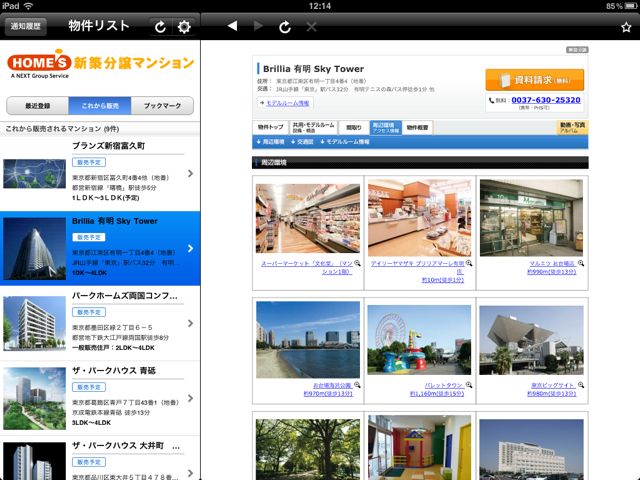Open the パレットタウン caption link
Screen dimensions: 640x480
pyautogui.click(x=437, y=389)
